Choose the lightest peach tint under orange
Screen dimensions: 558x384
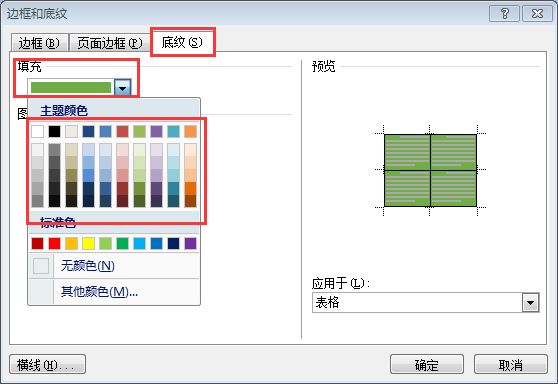click(x=190, y=150)
